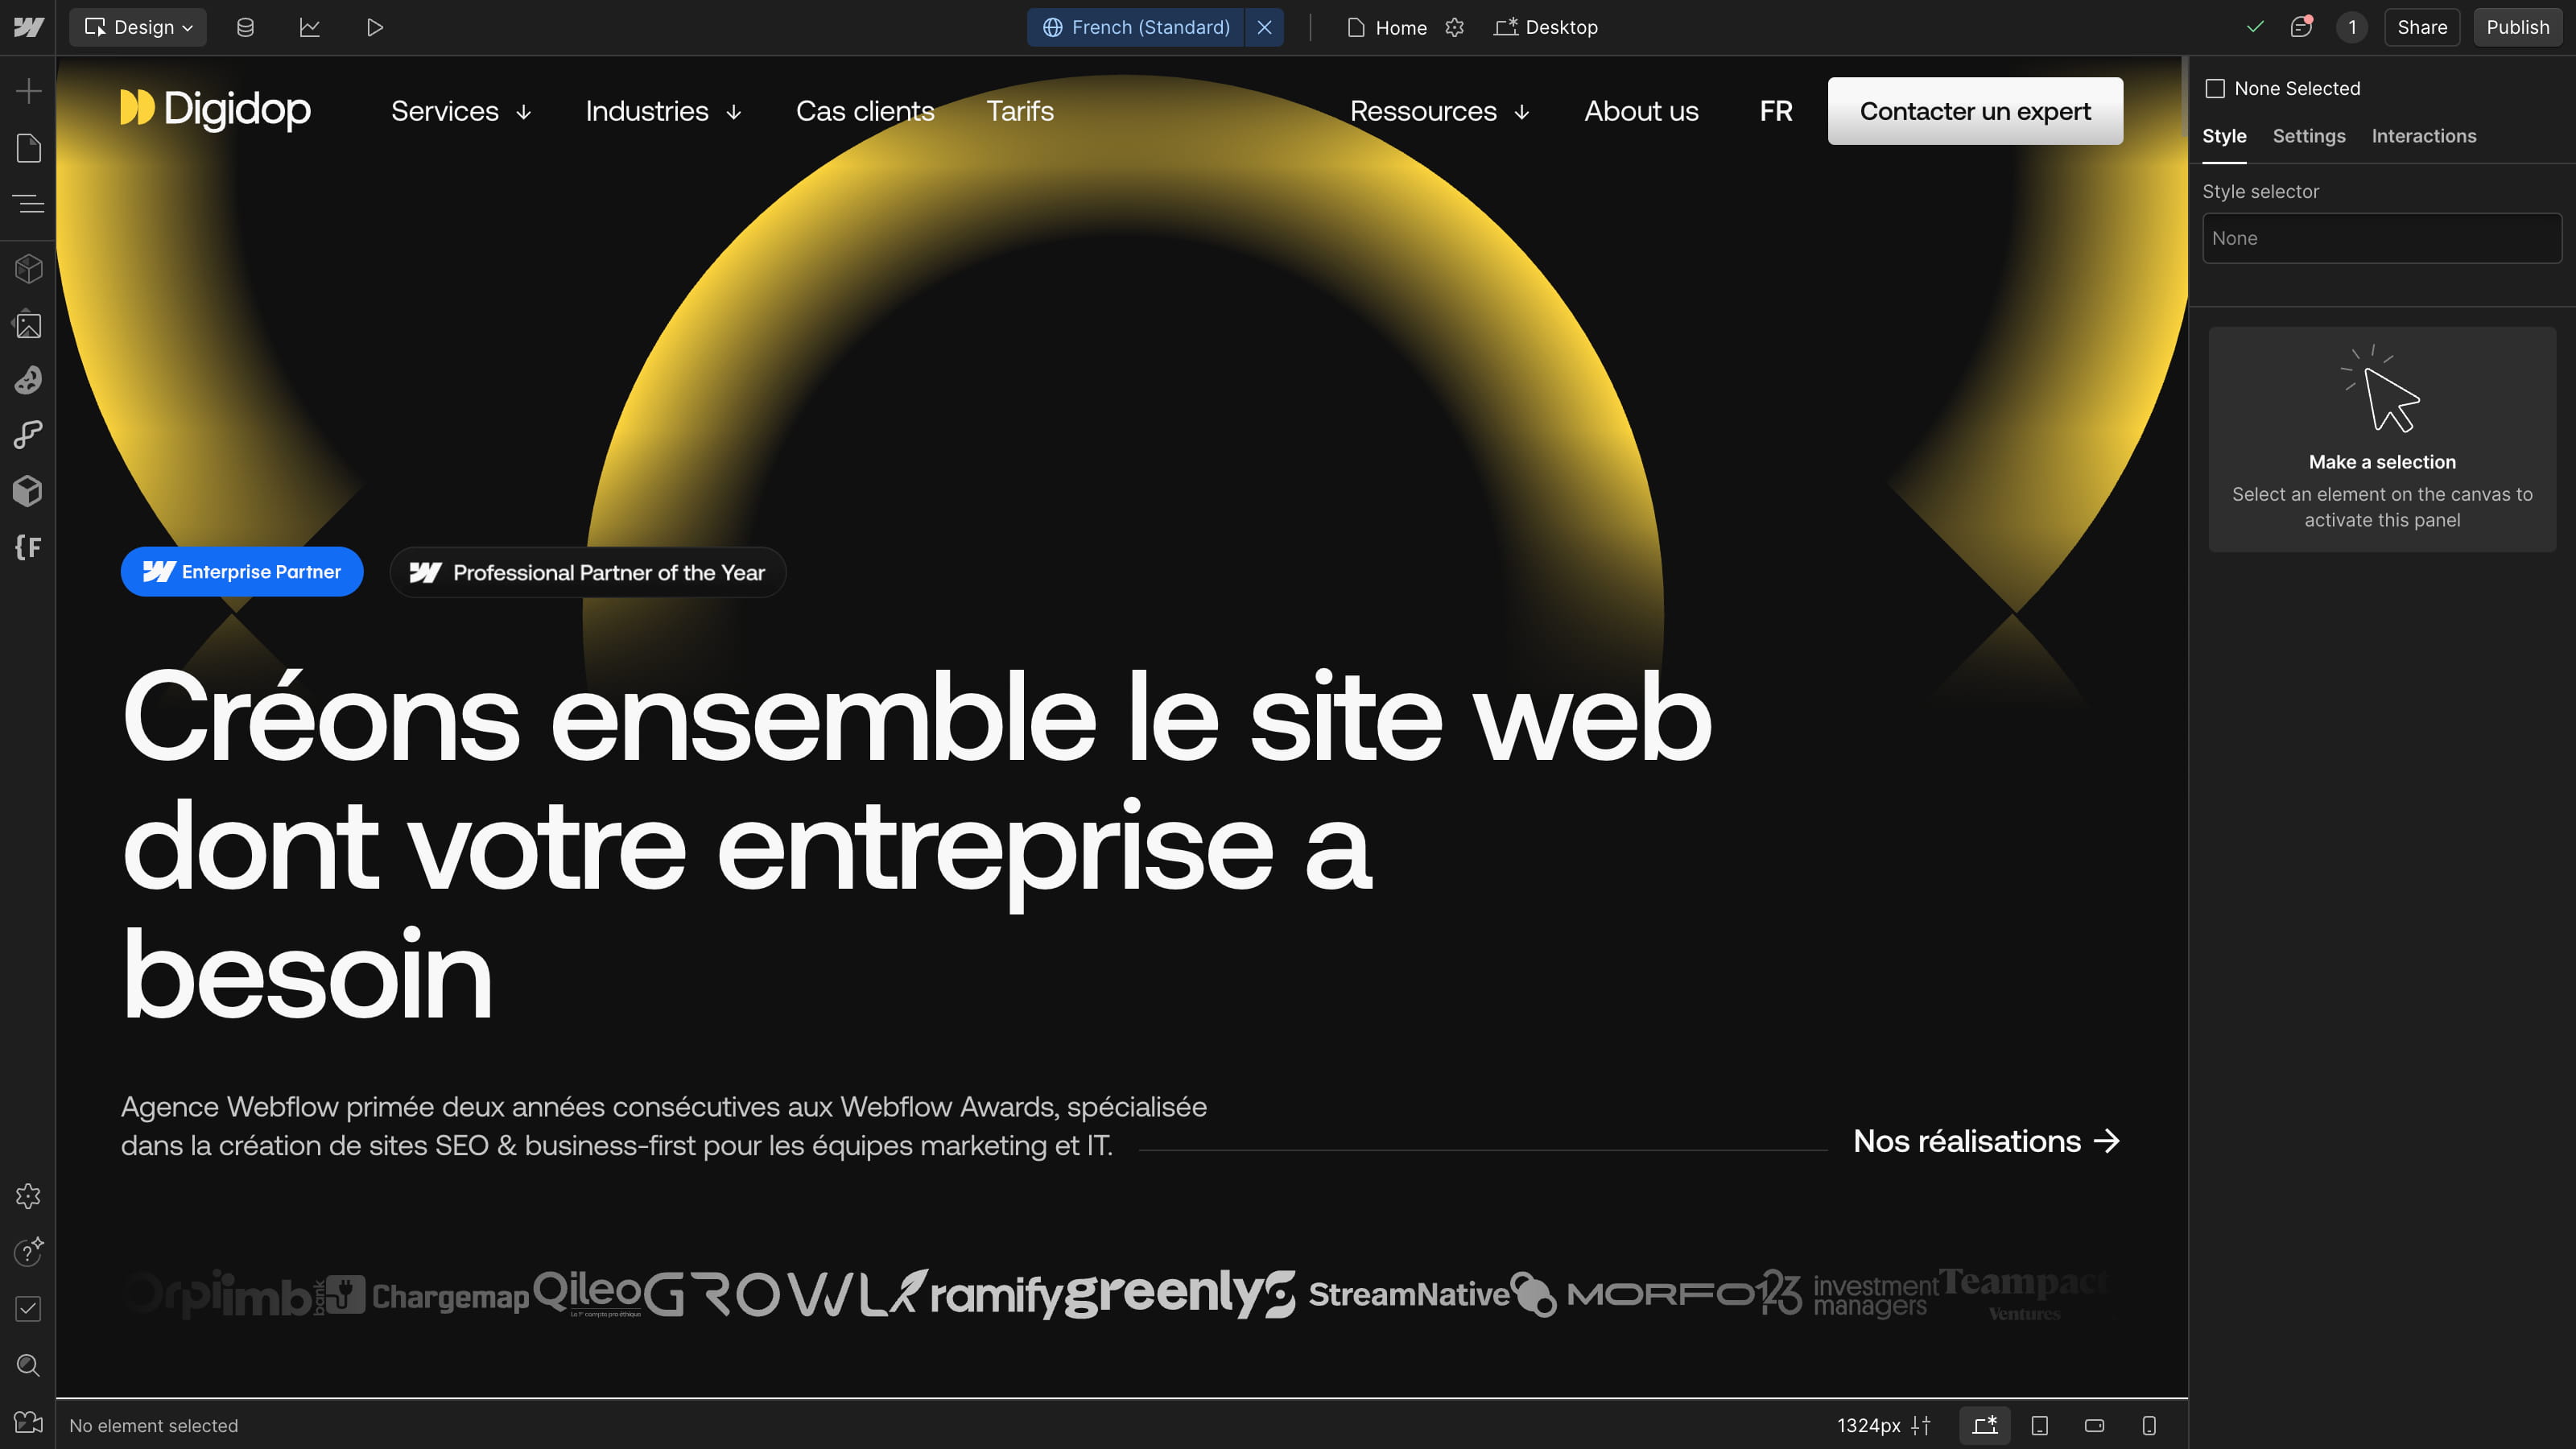Switch to mobile portrait breakpoint

coord(2149,1425)
